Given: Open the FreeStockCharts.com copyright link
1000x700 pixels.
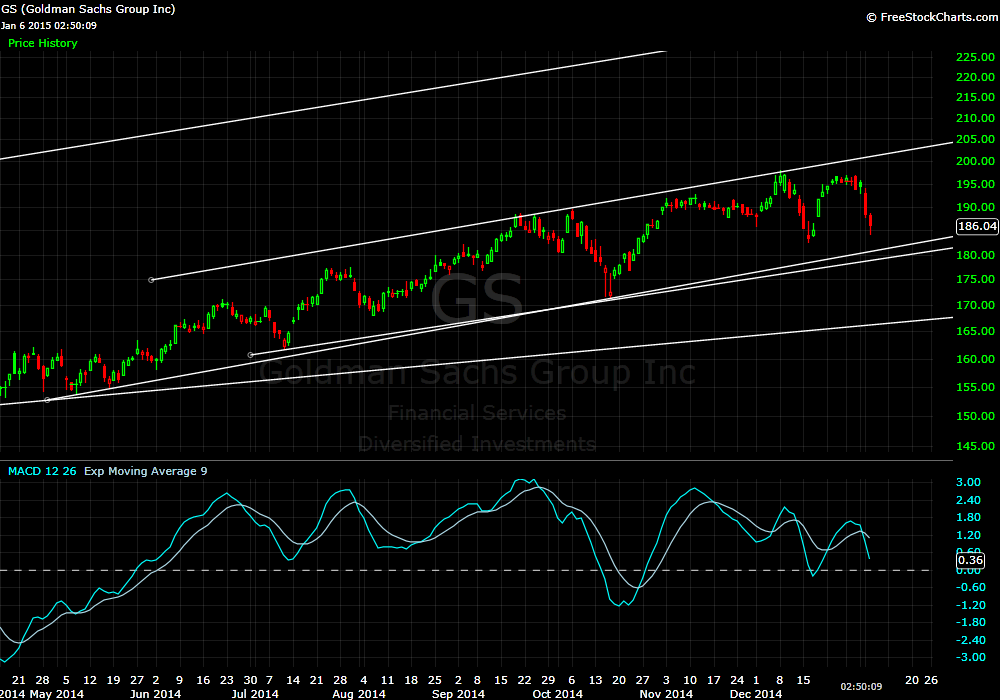Looking at the screenshot, I should click(x=932, y=17).
